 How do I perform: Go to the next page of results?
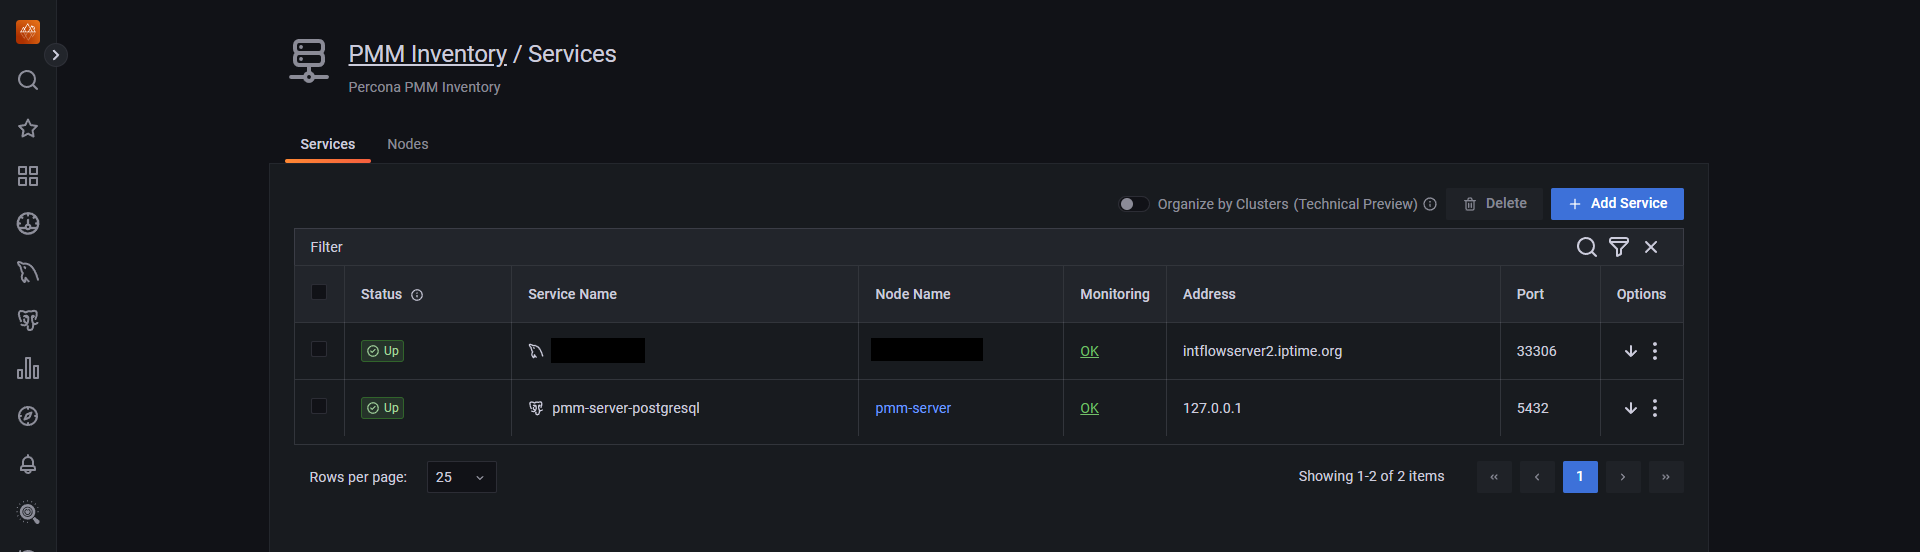click(1623, 477)
